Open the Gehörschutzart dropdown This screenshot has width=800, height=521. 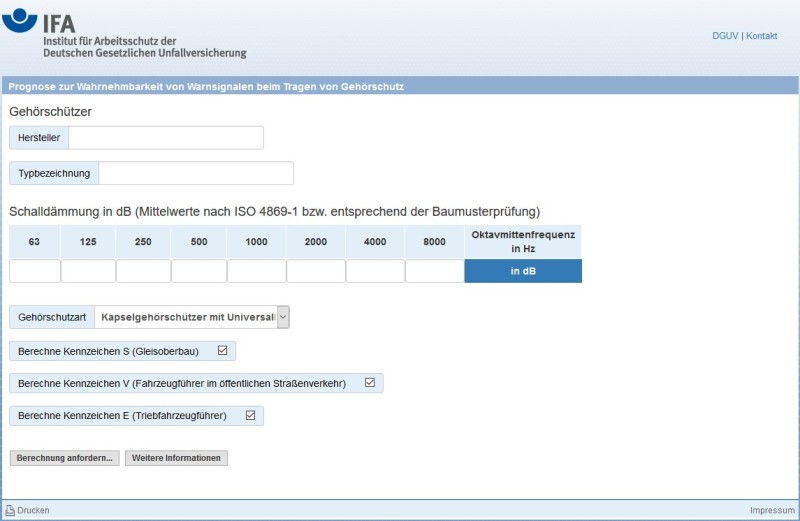(192, 317)
